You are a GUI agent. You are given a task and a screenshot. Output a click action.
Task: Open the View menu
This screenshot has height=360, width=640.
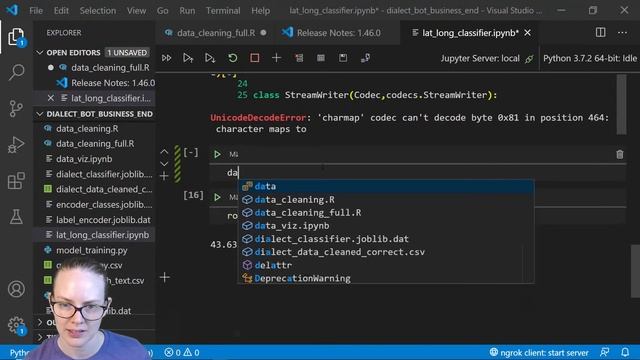(x=136, y=11)
